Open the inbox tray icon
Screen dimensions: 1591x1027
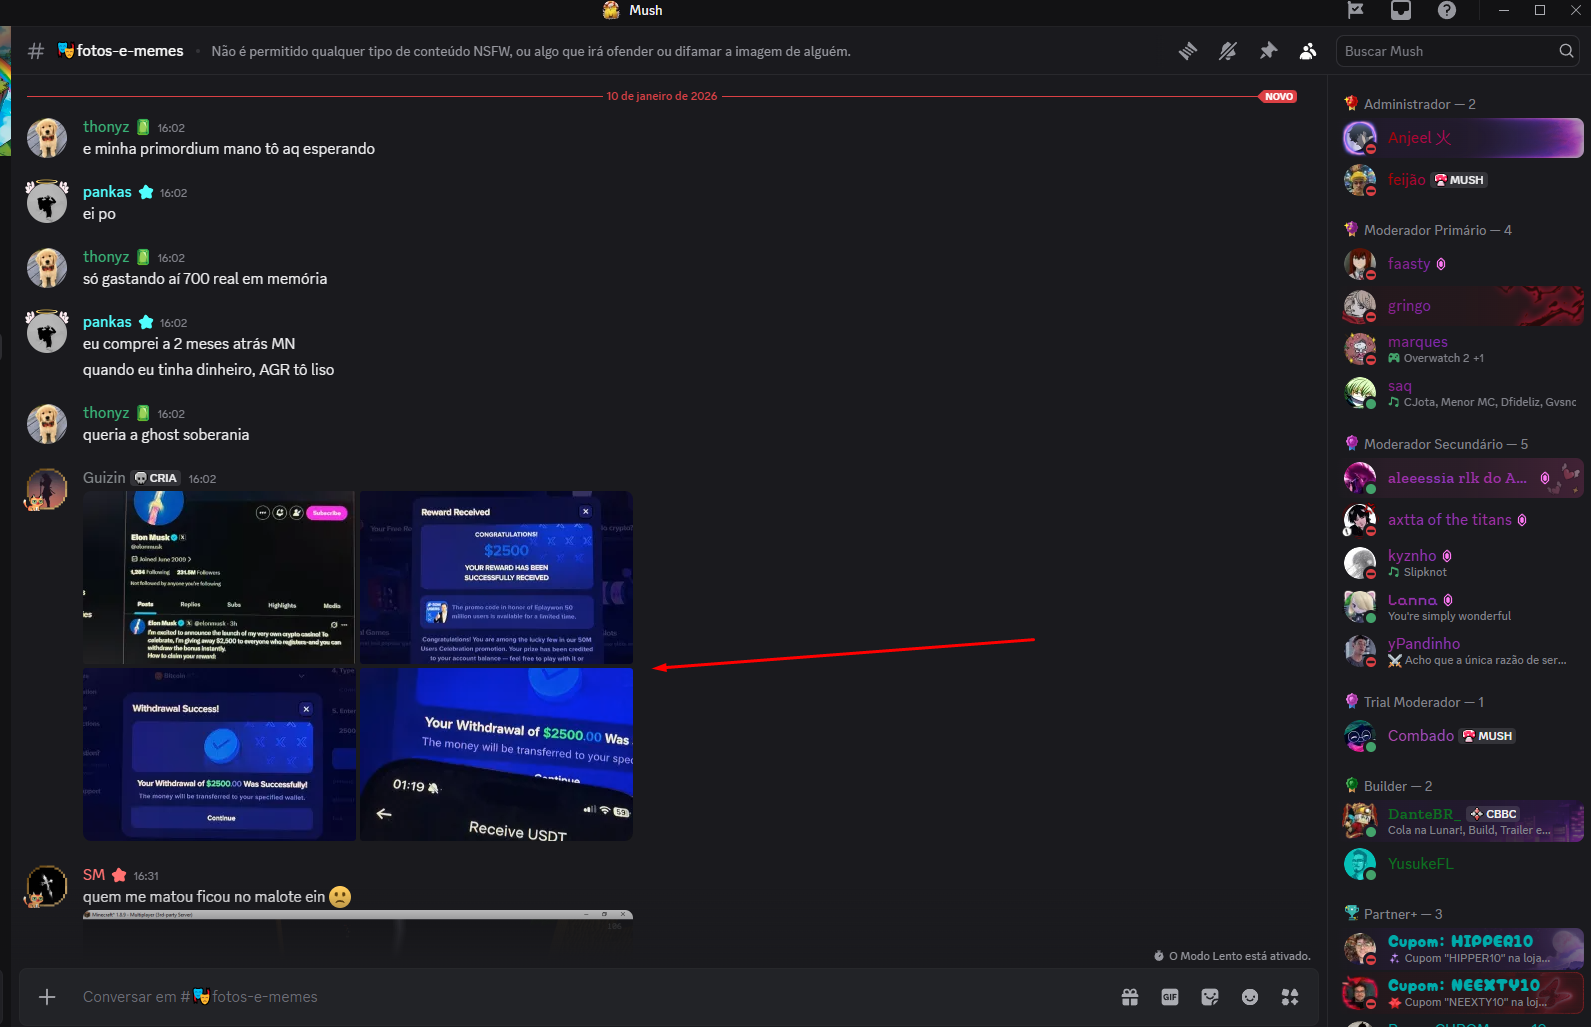click(x=1401, y=10)
